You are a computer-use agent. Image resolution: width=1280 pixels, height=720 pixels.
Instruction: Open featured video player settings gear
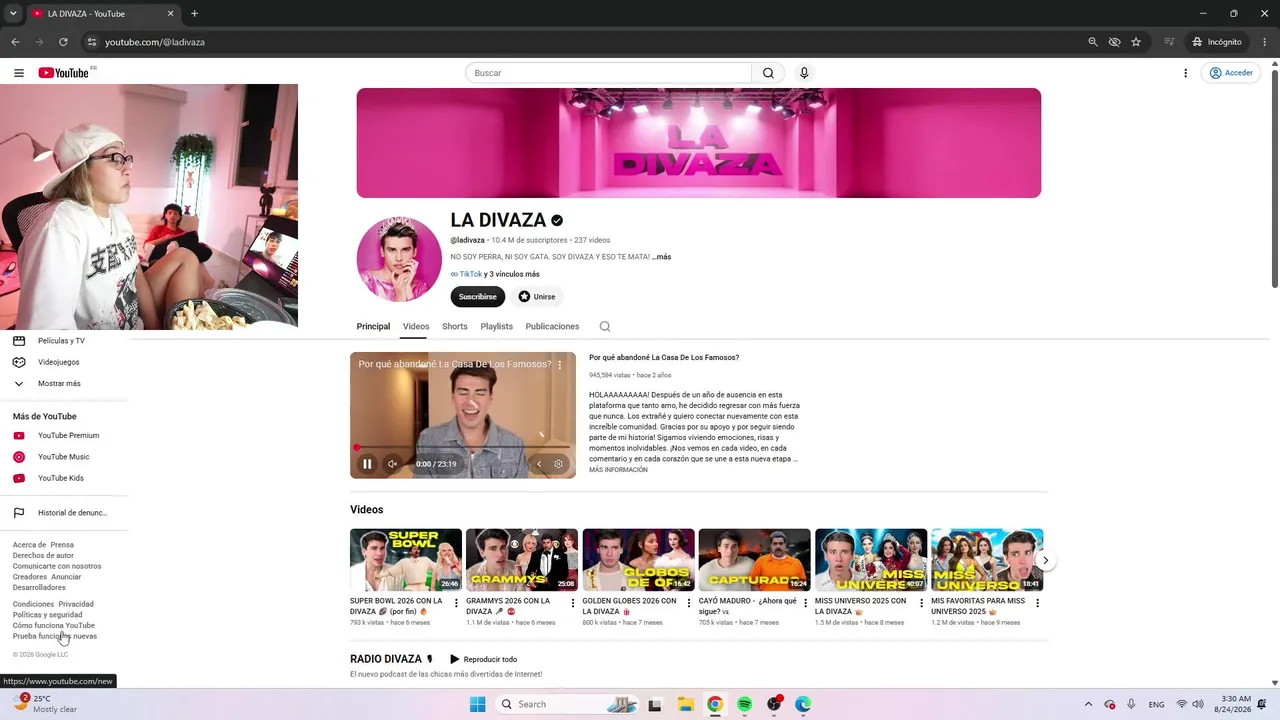pyautogui.click(x=558, y=464)
